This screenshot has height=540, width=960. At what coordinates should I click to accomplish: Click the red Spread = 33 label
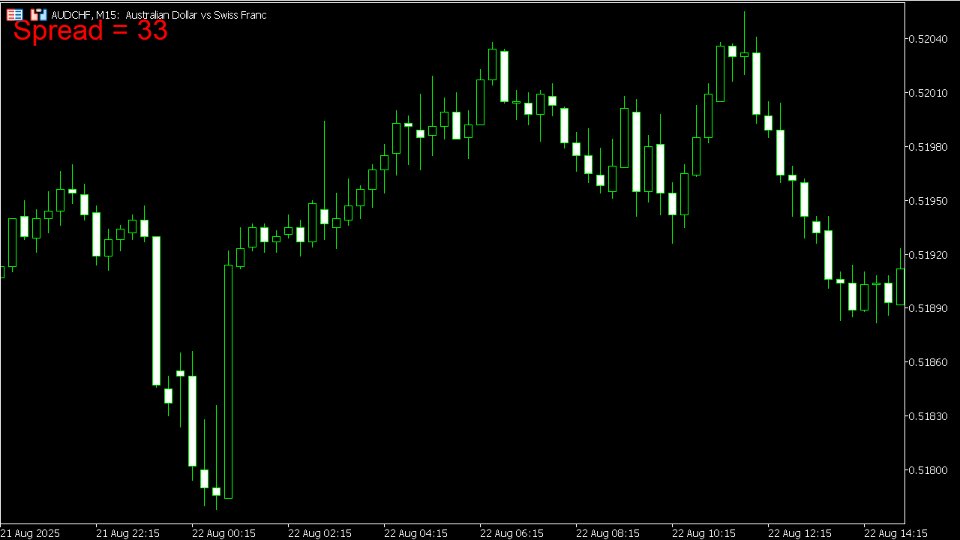(x=90, y=31)
